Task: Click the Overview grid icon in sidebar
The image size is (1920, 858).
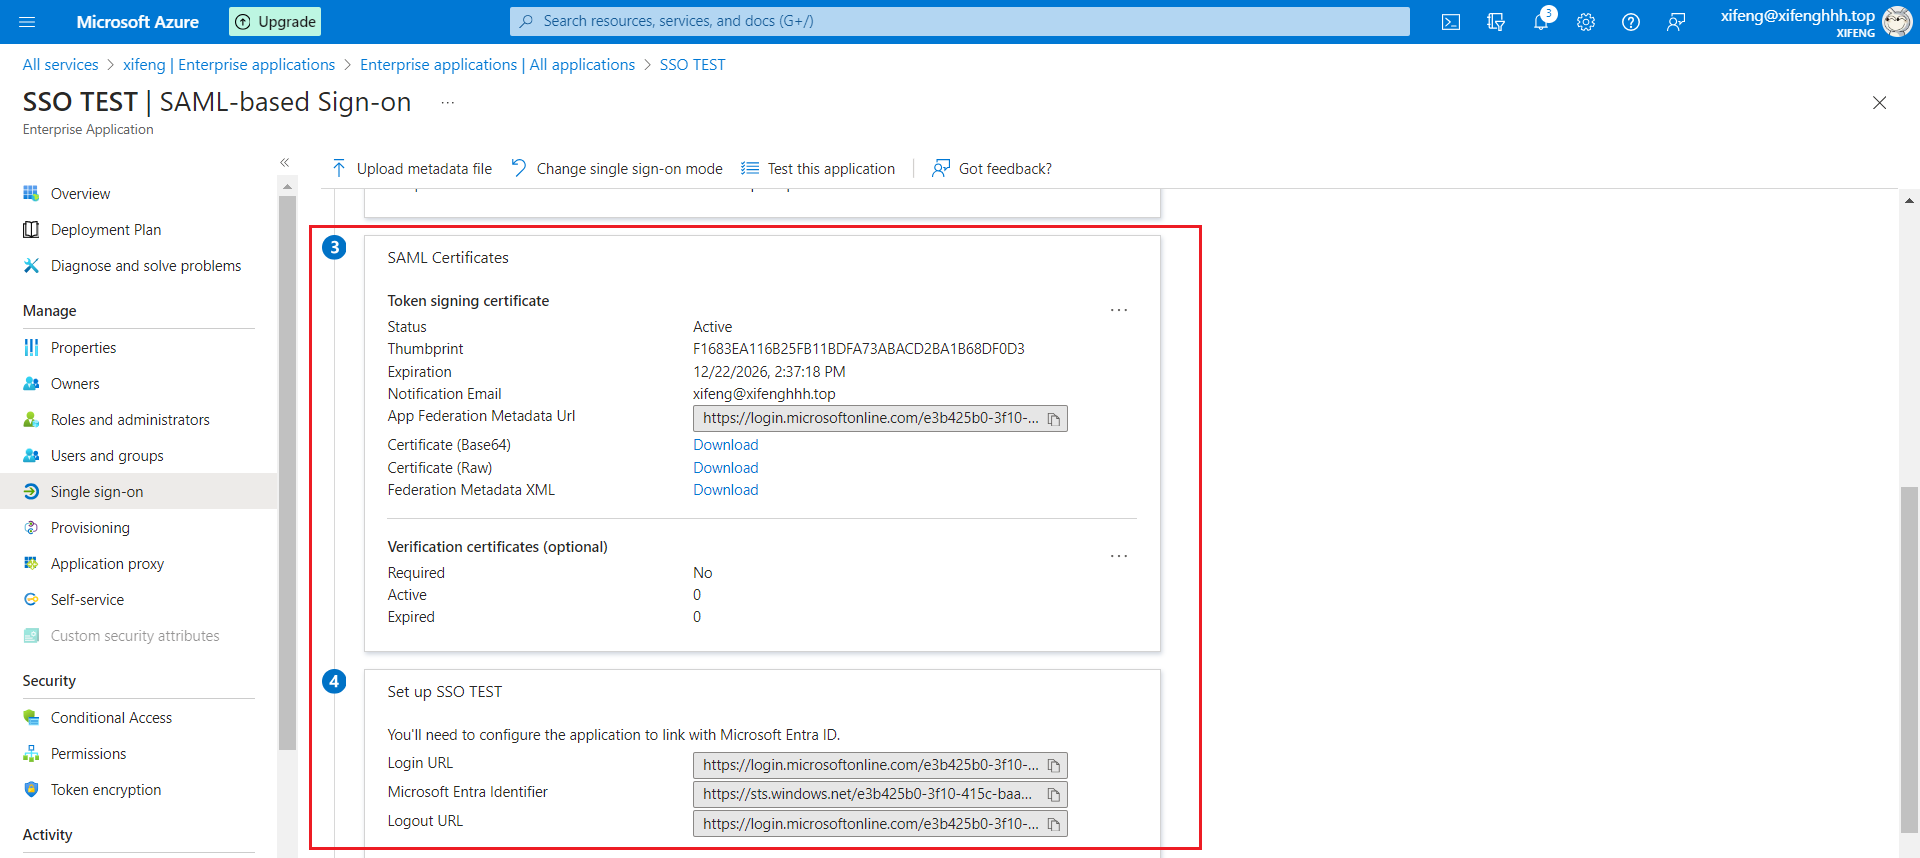Action: click(31, 193)
